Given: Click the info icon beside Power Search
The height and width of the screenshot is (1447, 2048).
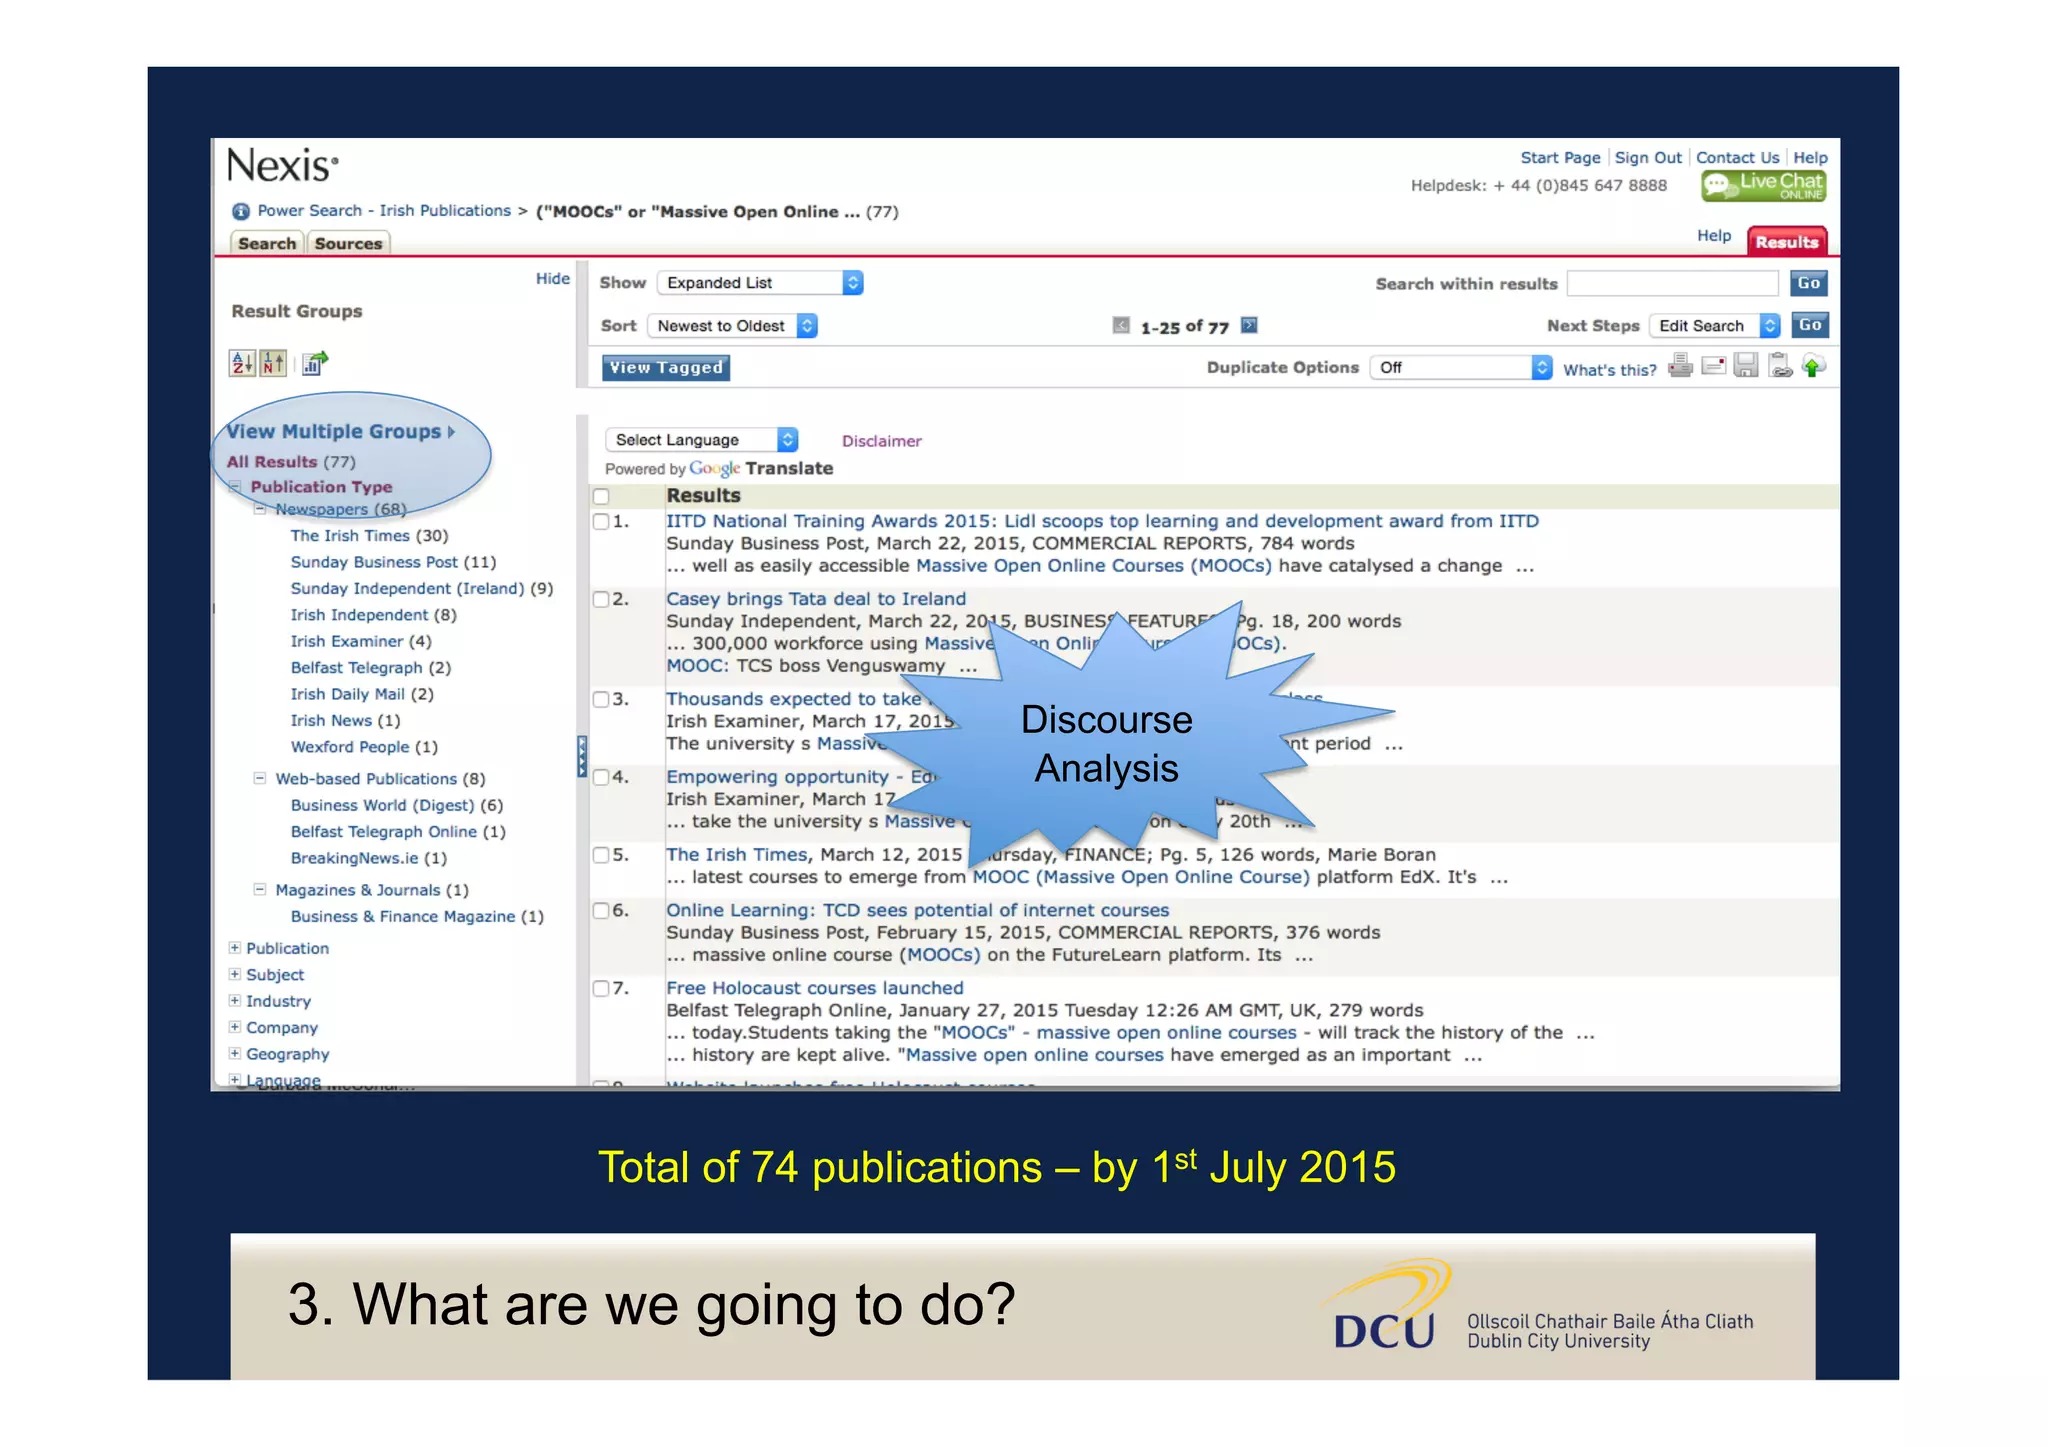Looking at the screenshot, I should click(x=241, y=212).
